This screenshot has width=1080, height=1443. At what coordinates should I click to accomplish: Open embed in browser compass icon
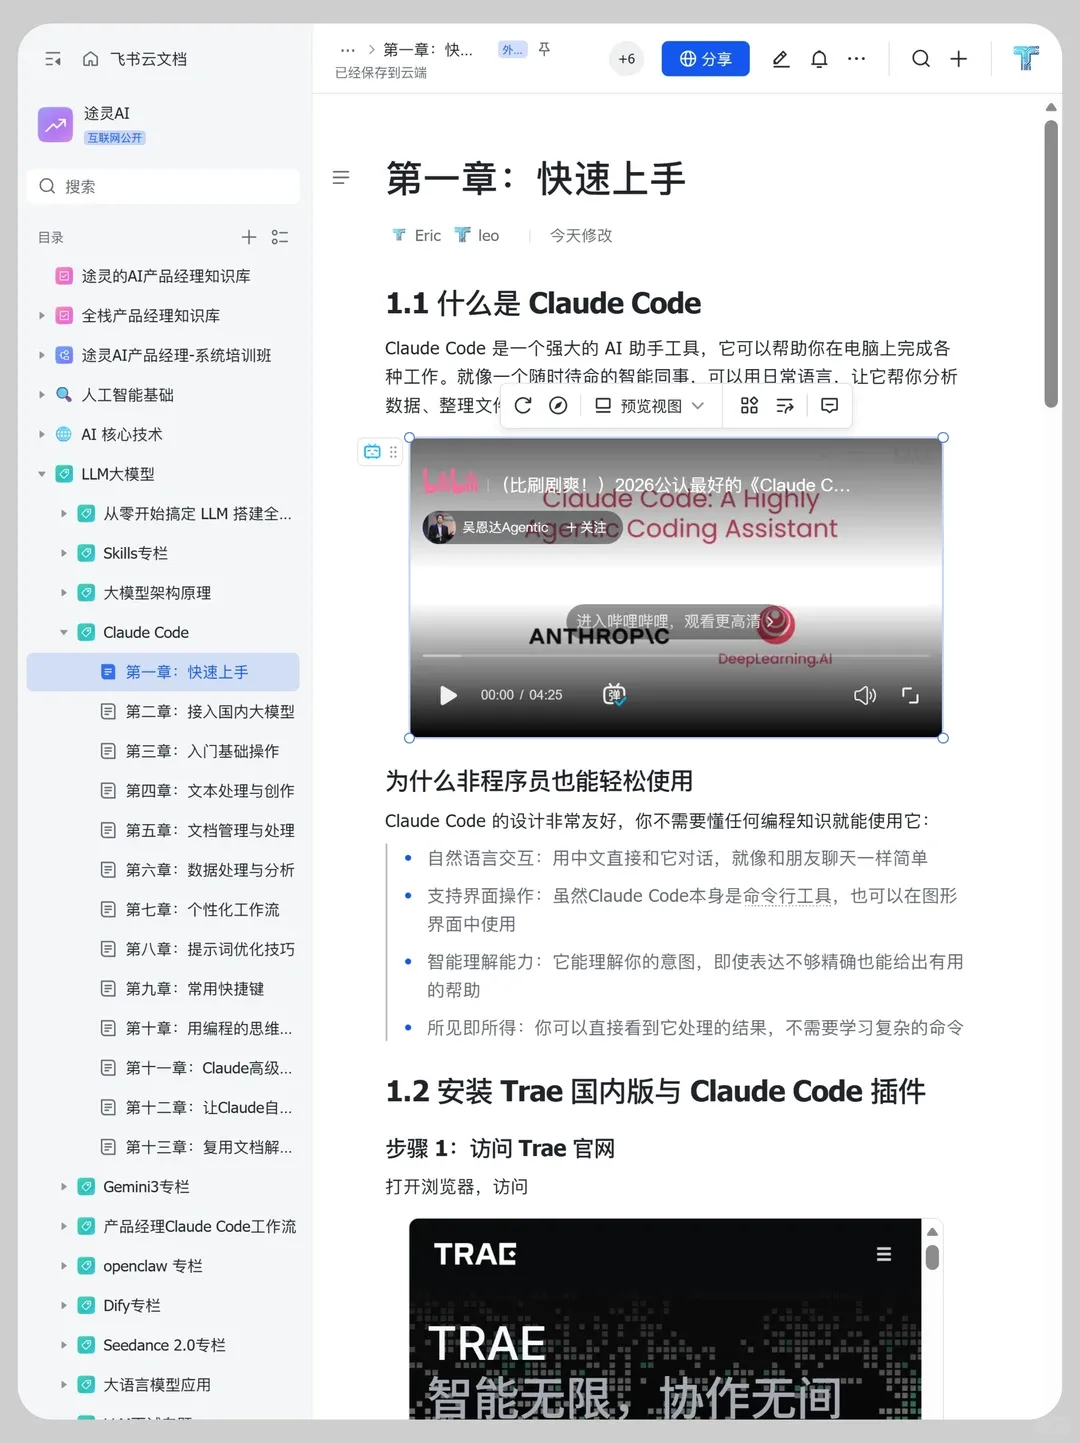pos(559,405)
